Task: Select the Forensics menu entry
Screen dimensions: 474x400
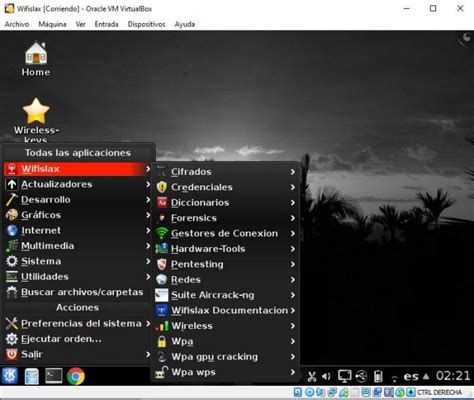Action: [x=226, y=218]
